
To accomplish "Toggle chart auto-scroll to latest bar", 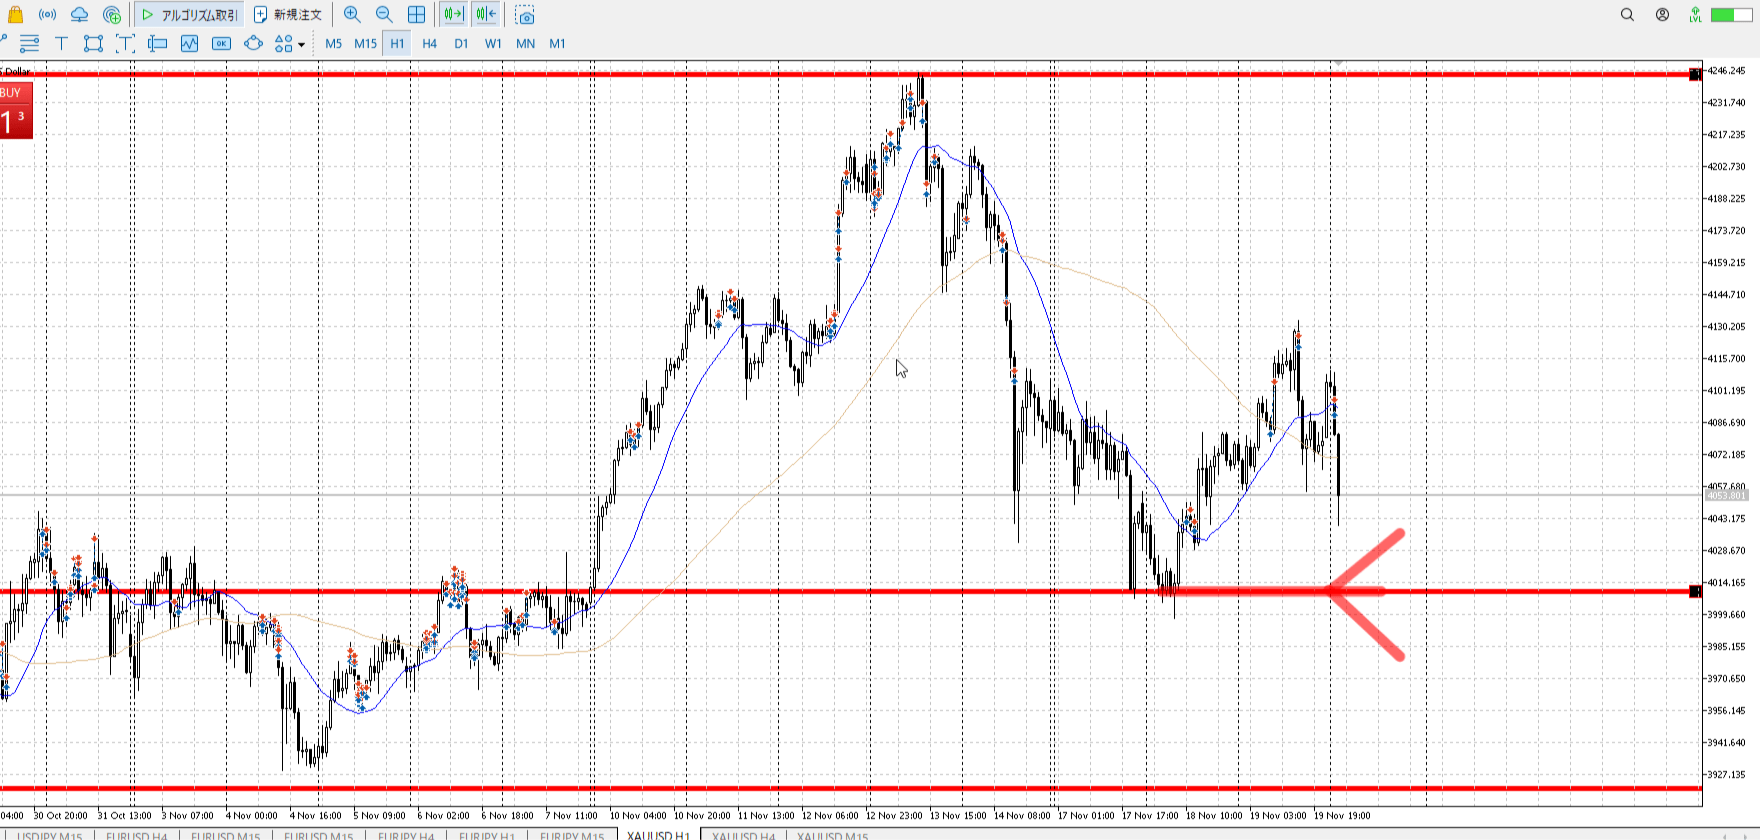I will point(453,15).
